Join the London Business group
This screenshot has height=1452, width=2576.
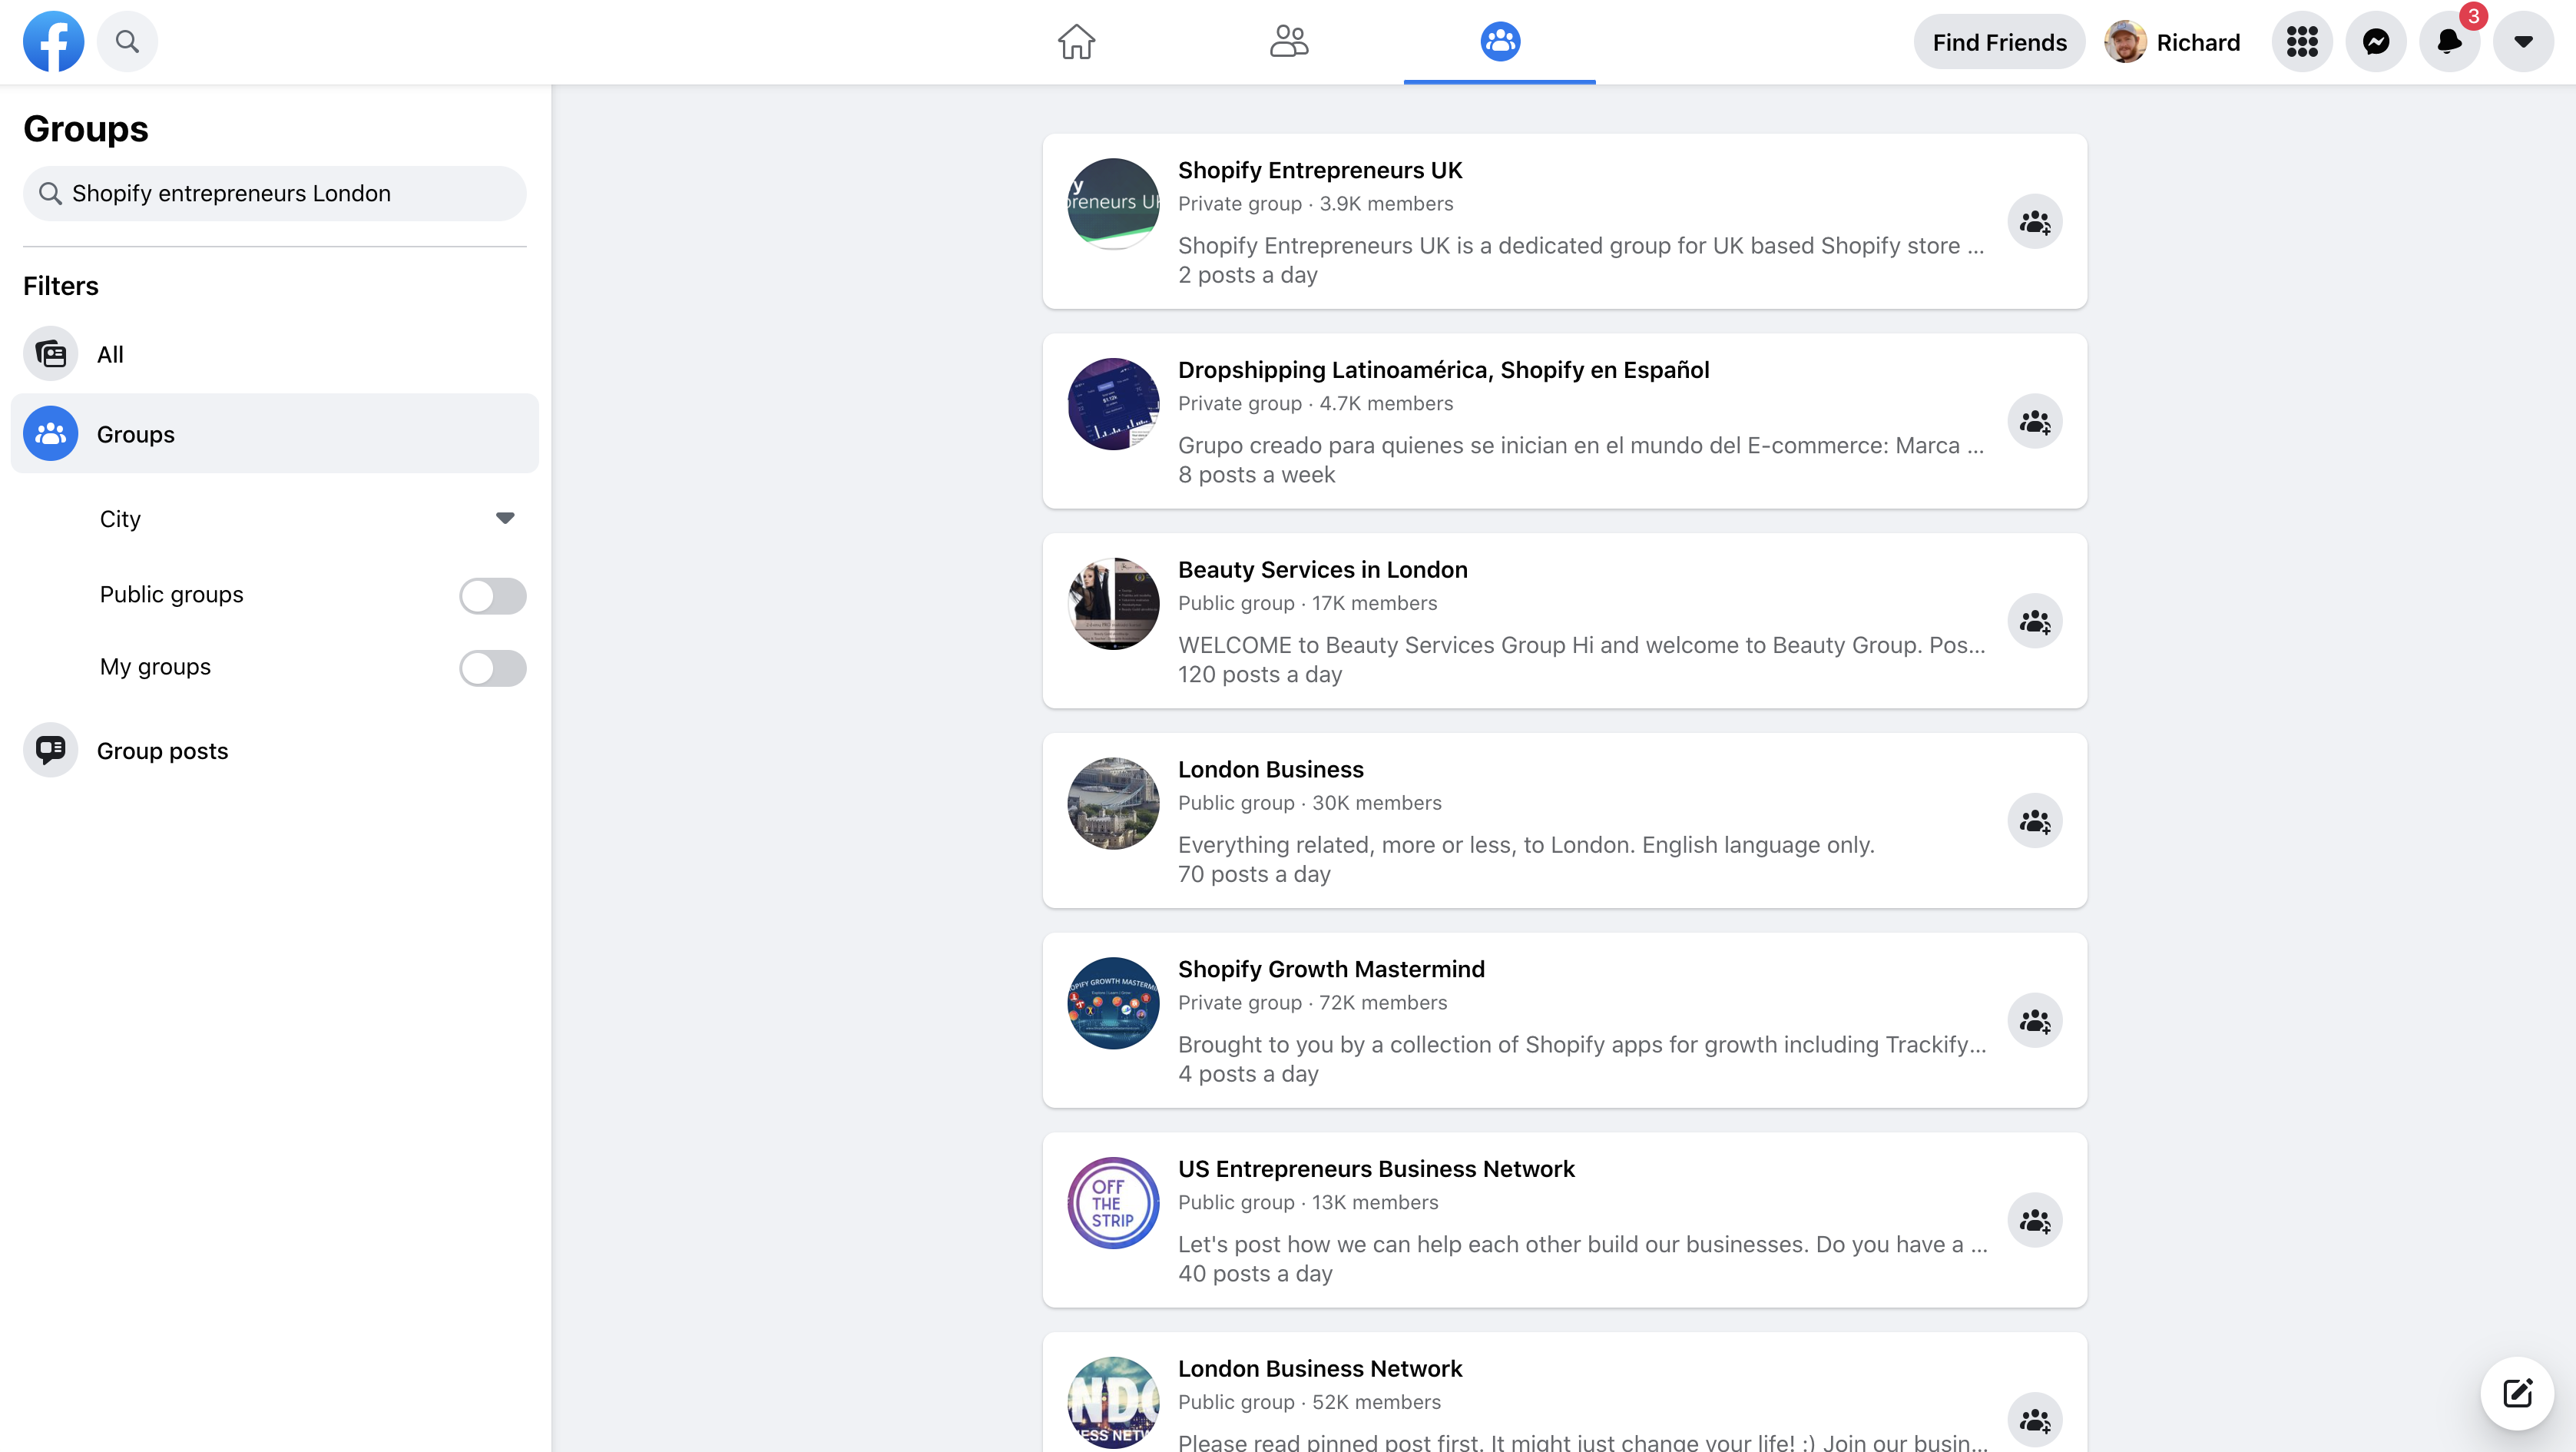2035,820
